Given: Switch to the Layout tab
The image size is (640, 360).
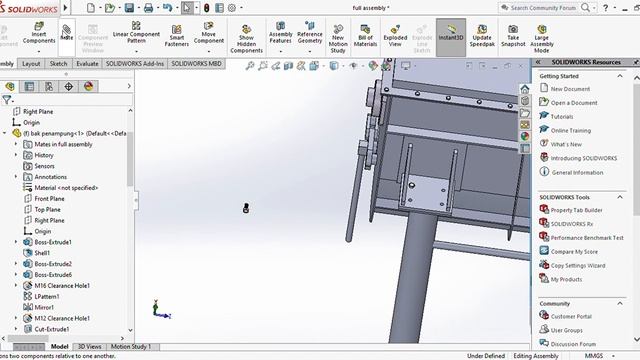Looking at the screenshot, I should [x=31, y=64].
